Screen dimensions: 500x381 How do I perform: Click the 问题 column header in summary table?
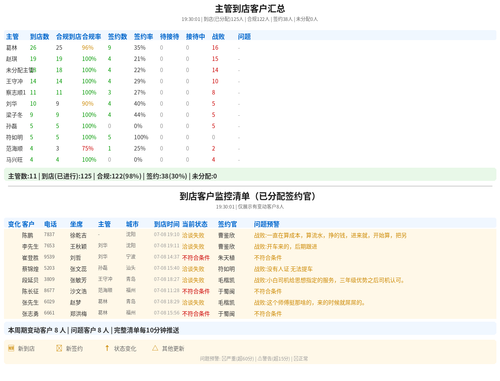244,37
